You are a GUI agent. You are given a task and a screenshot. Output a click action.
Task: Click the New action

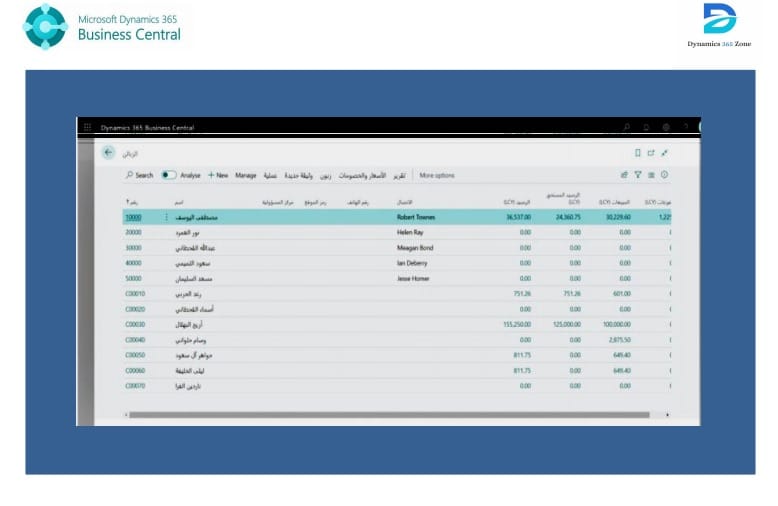click(x=218, y=175)
